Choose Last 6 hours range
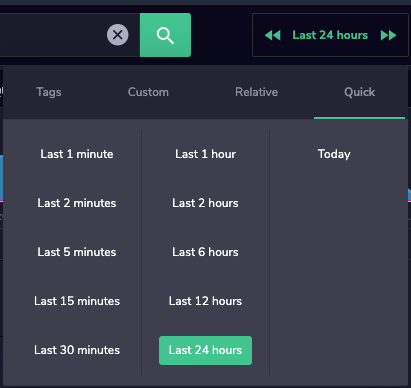Image resolution: width=411 pixels, height=388 pixels. click(x=205, y=252)
